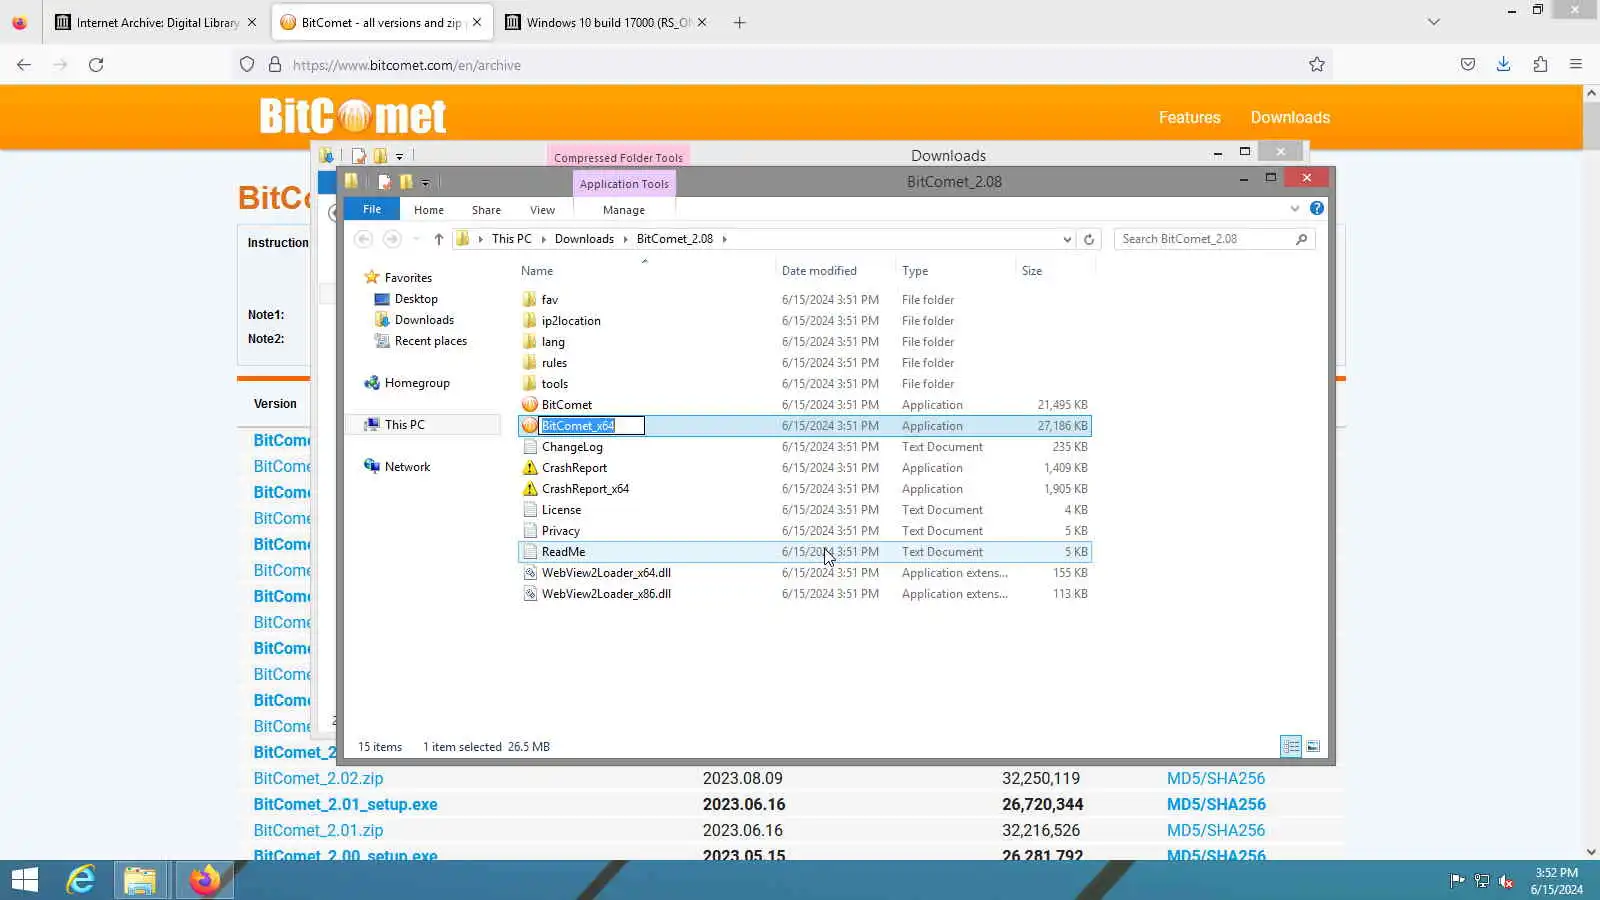Viewport: 1600px width, 900px height.
Task: Select Recent places in navigation pane
Action: tap(431, 341)
